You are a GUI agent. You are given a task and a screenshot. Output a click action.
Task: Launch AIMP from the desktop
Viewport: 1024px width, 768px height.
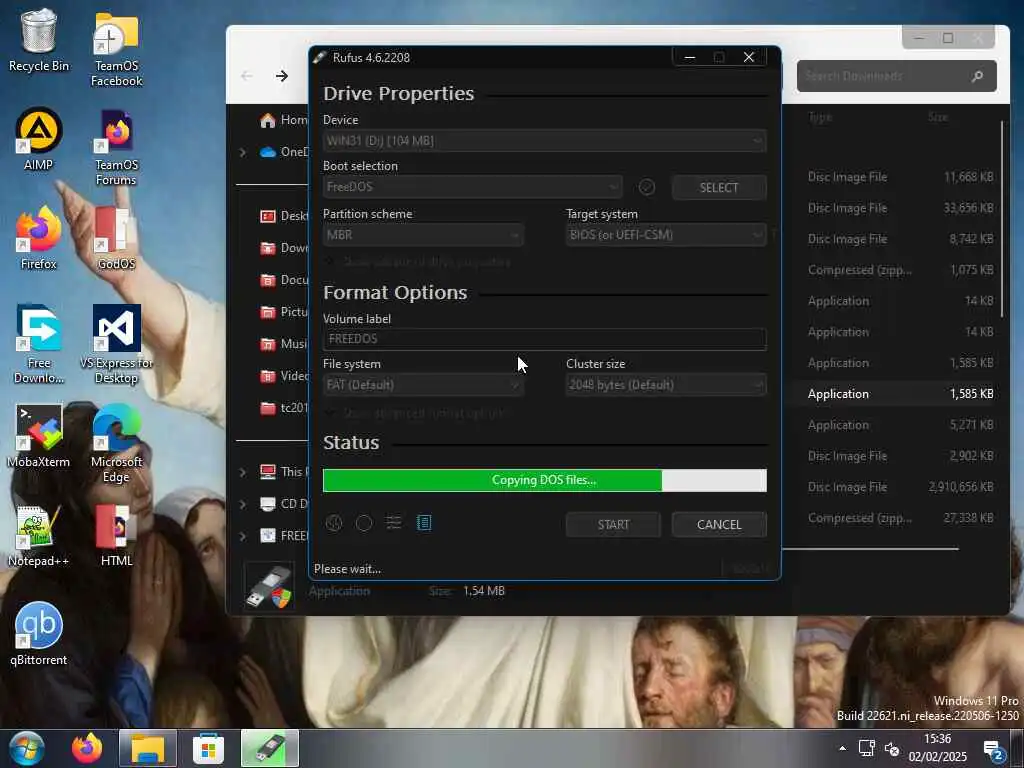click(39, 139)
